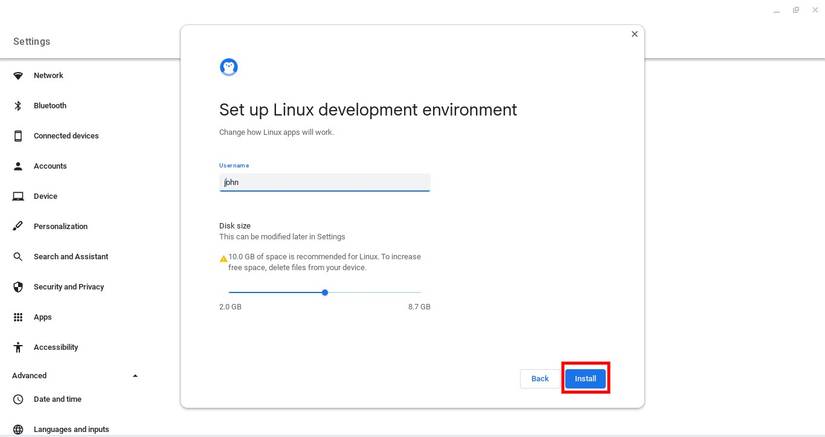Open the Network settings page

click(x=48, y=76)
